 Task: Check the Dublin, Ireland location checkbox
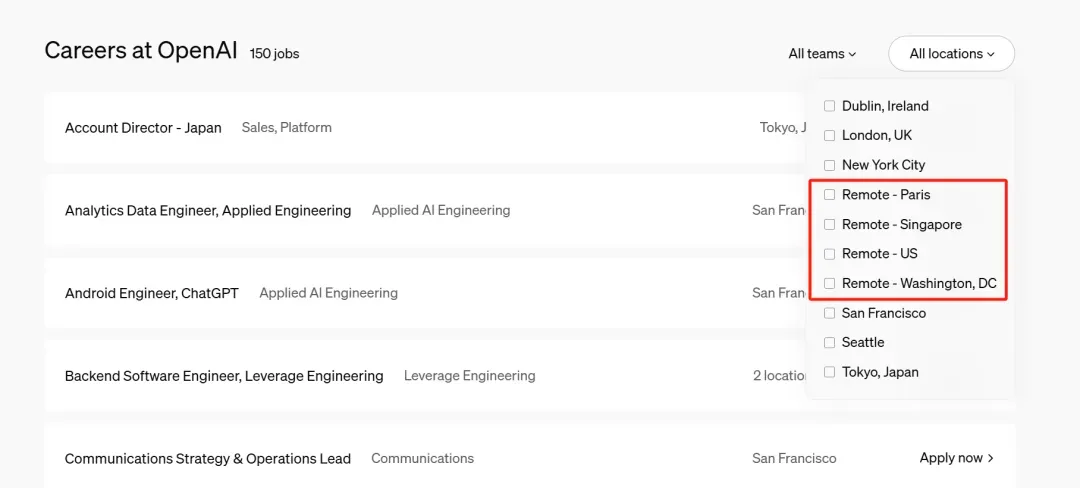[829, 106]
